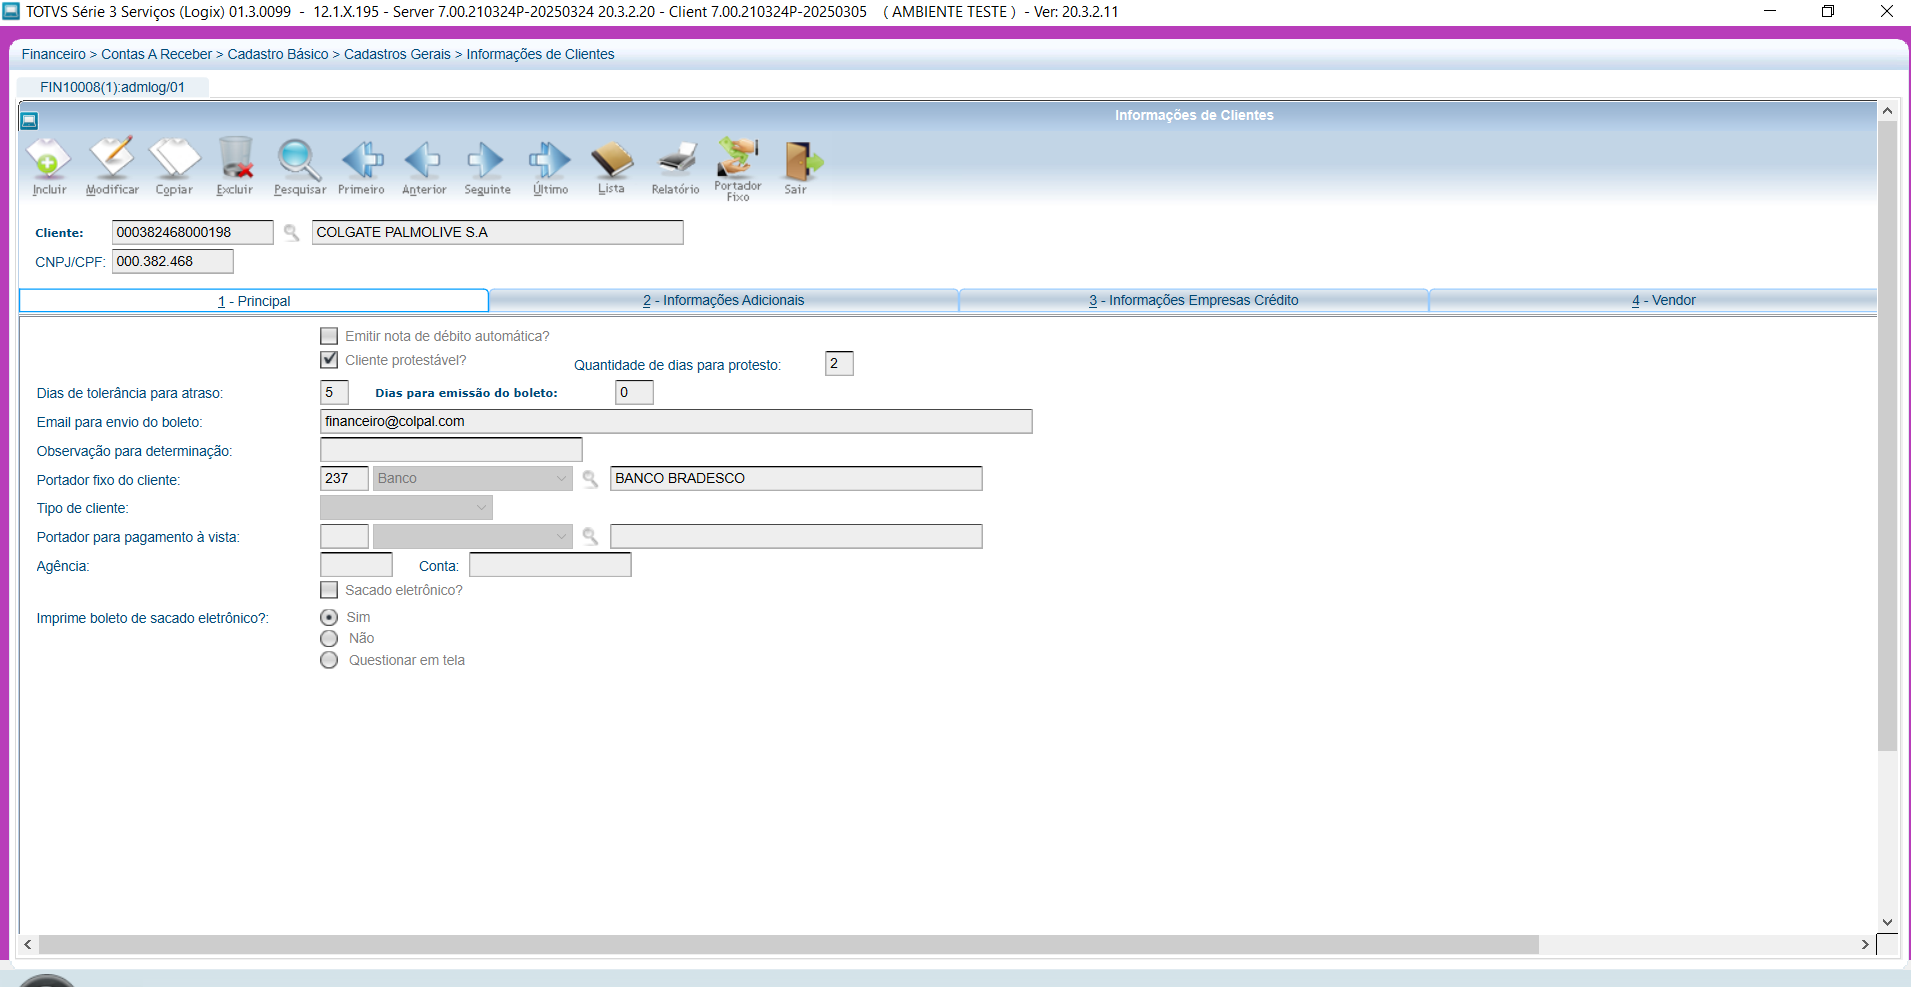Open Relatório printer icon

coord(676,166)
